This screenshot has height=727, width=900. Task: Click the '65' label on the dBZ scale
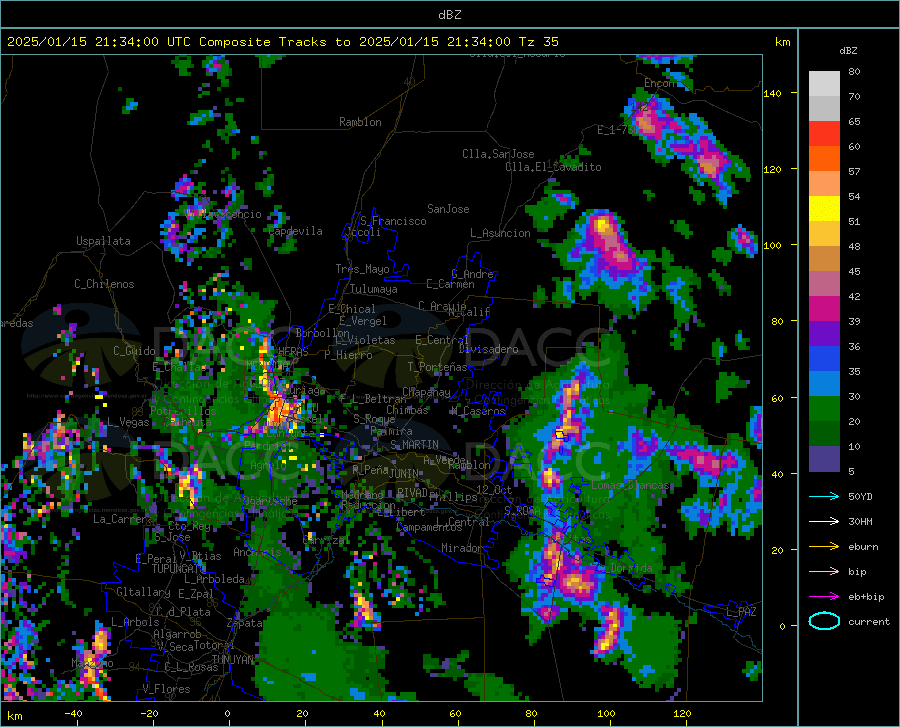(854, 122)
